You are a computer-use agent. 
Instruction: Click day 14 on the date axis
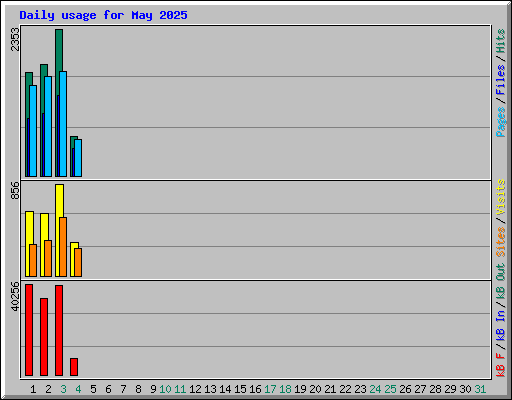pyautogui.click(x=225, y=389)
